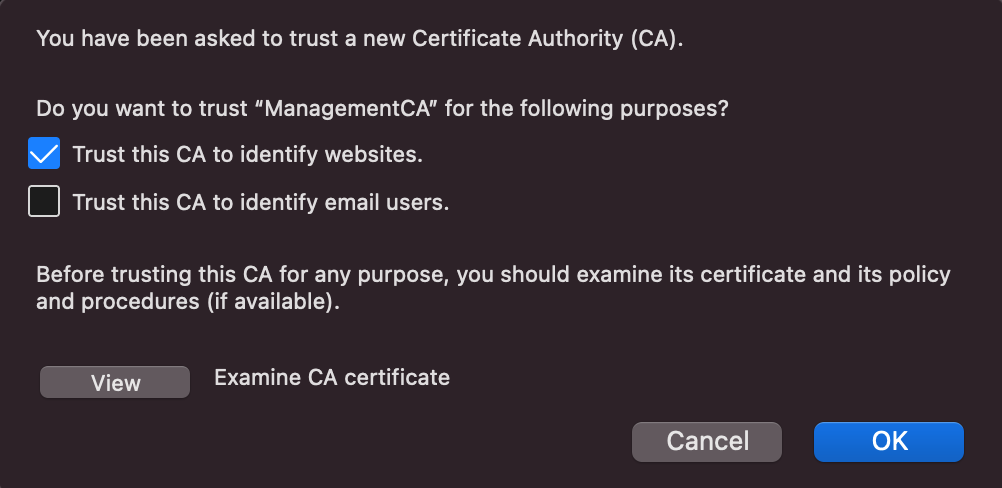Click the empty box beside email users
1002x488 pixels.
coord(45,202)
